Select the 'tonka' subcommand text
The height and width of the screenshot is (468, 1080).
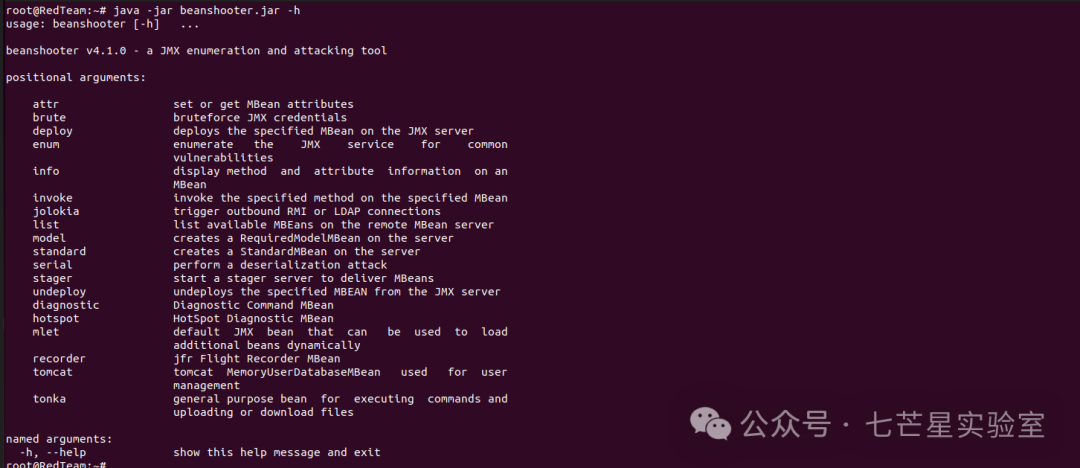pyautogui.click(x=49, y=398)
